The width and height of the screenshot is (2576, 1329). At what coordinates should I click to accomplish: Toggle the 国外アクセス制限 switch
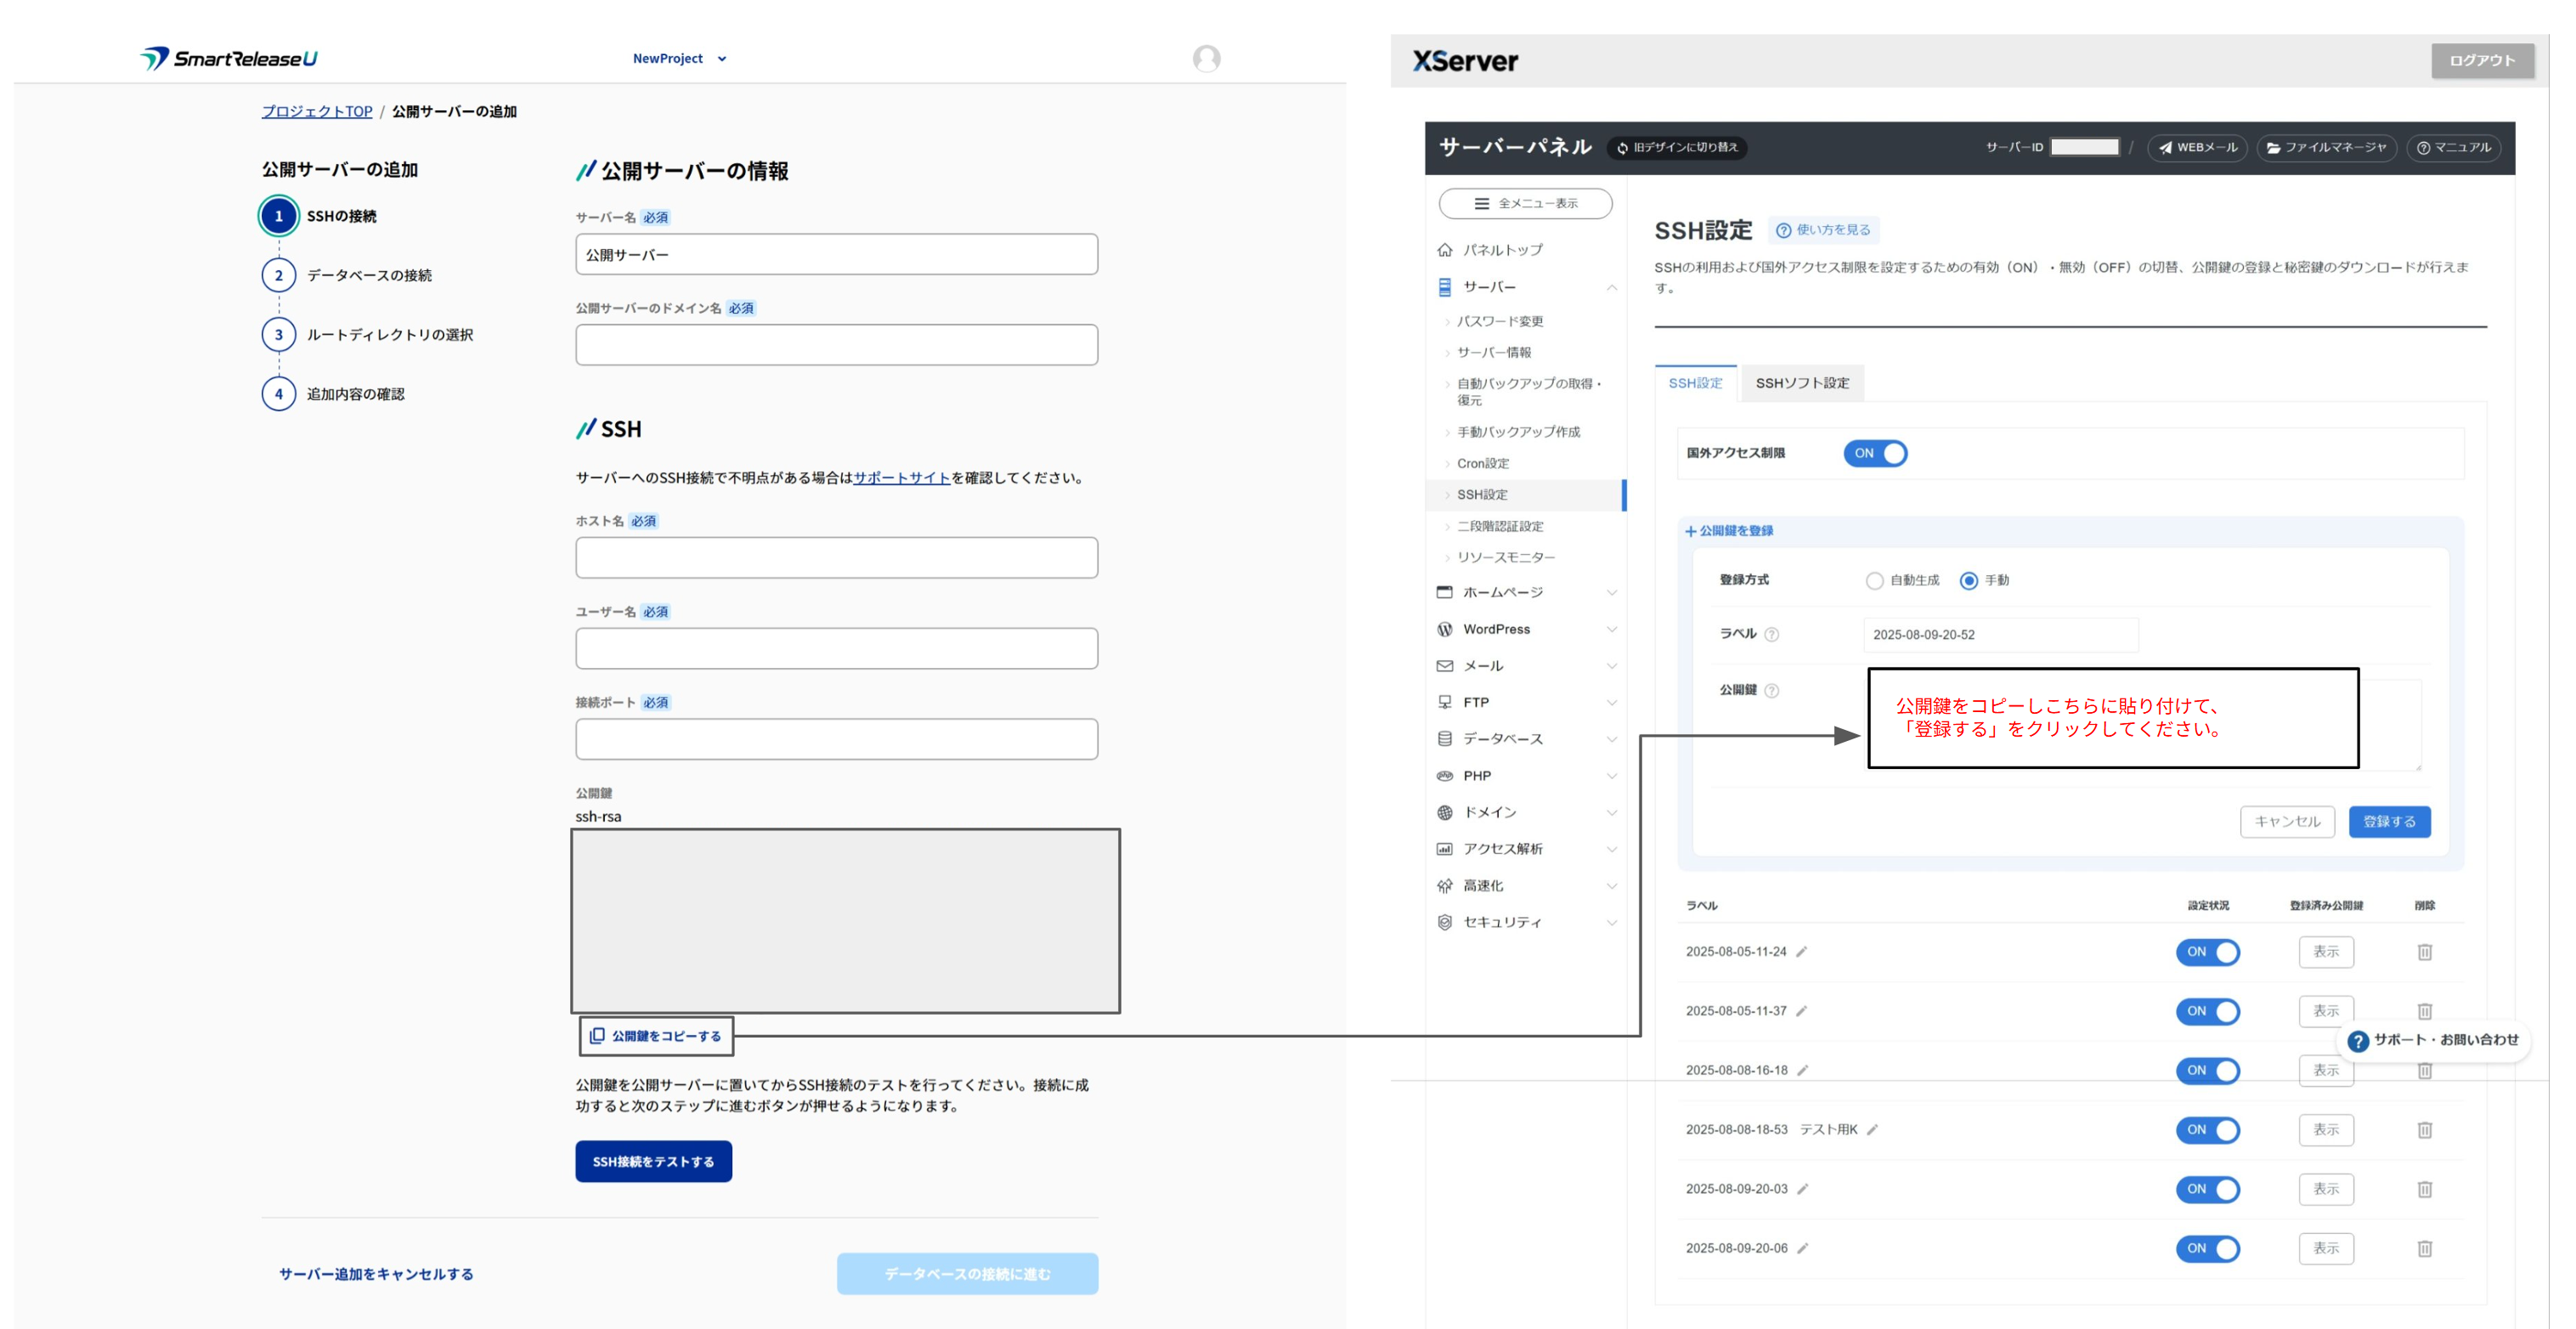coord(1875,453)
